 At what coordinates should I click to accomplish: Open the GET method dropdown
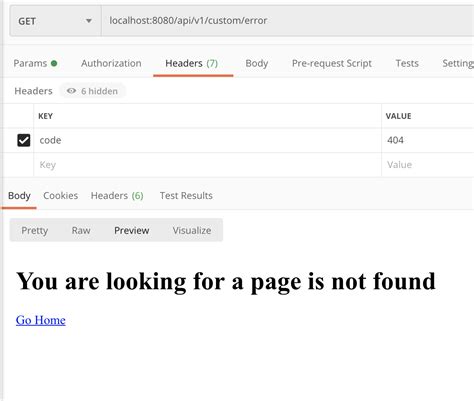click(x=55, y=21)
